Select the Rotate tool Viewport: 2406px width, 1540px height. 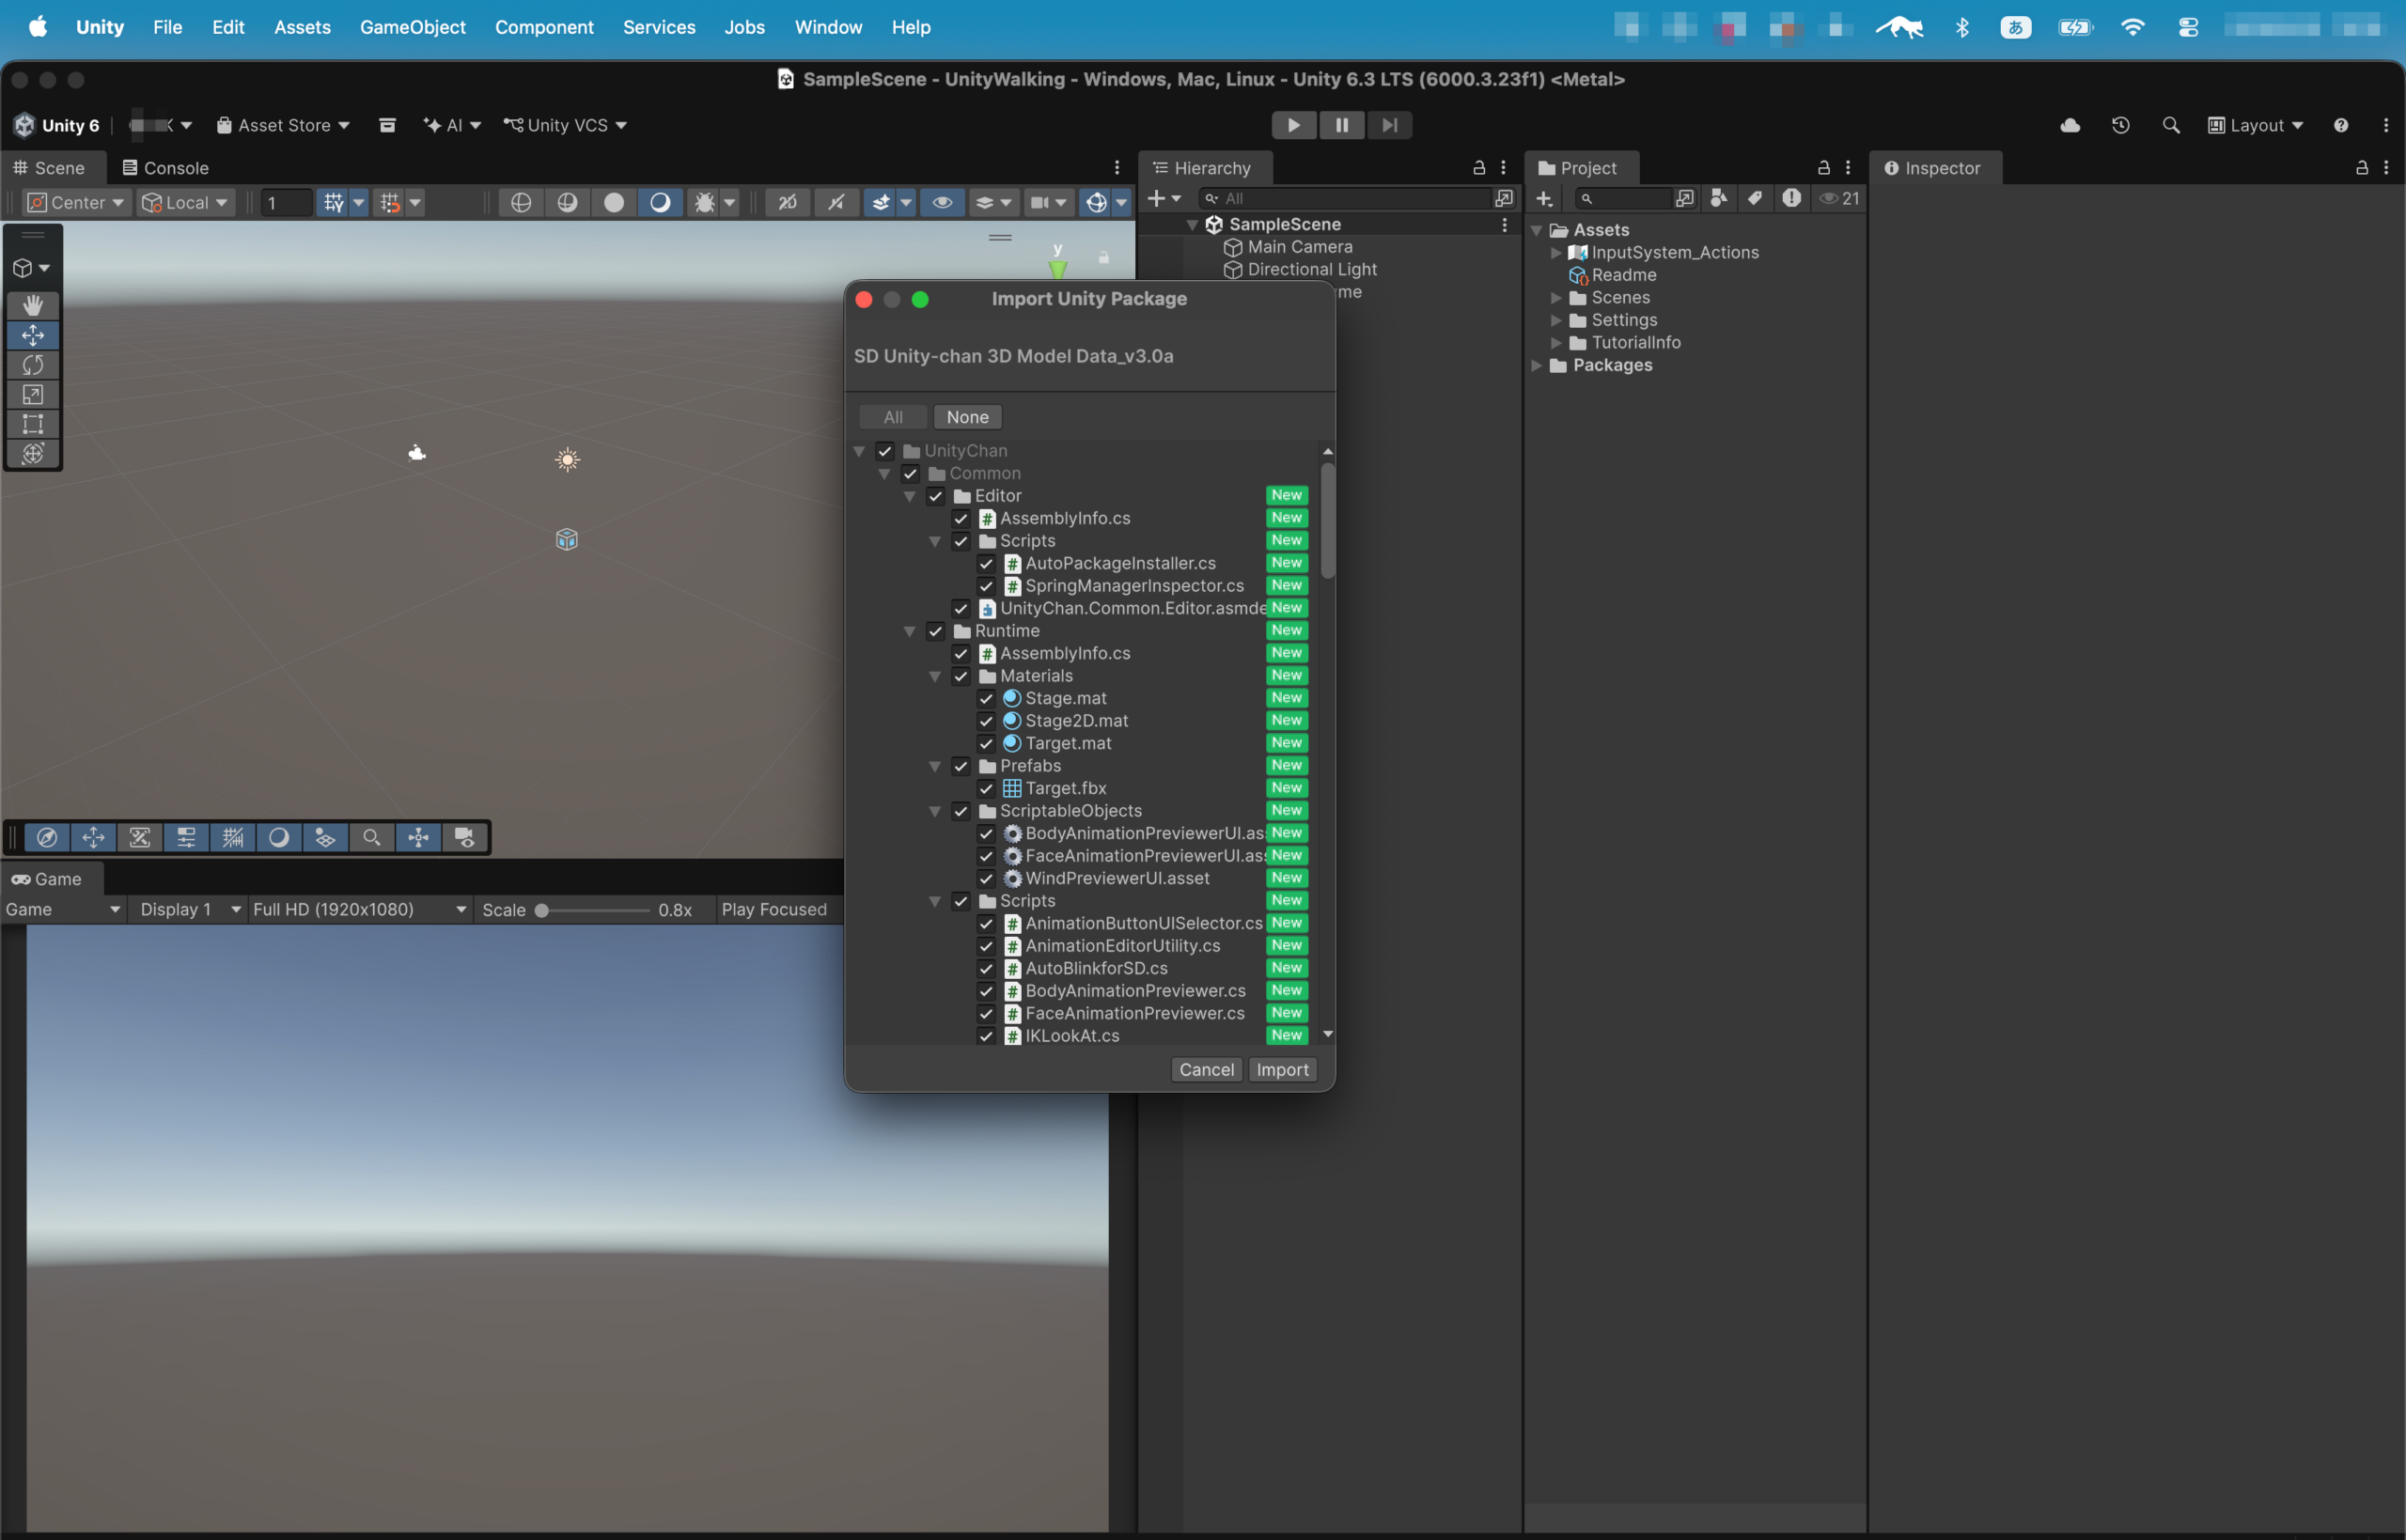click(33, 365)
